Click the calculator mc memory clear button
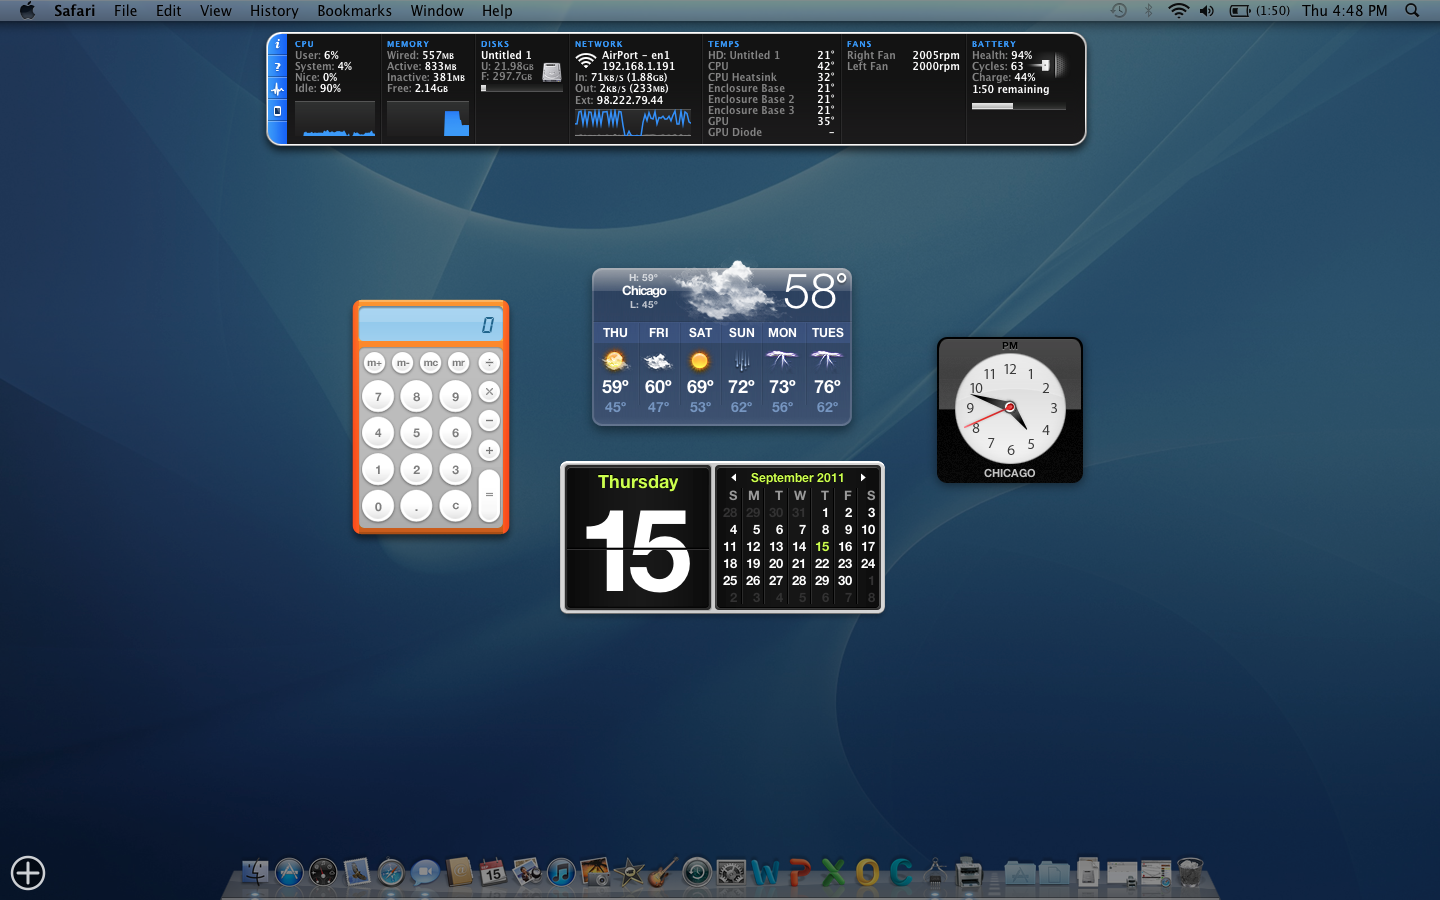1440x900 pixels. [430, 363]
